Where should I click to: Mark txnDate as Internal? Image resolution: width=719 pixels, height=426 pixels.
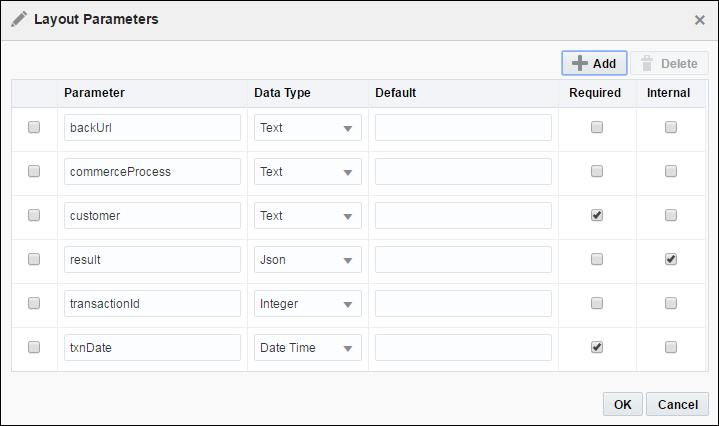671,347
